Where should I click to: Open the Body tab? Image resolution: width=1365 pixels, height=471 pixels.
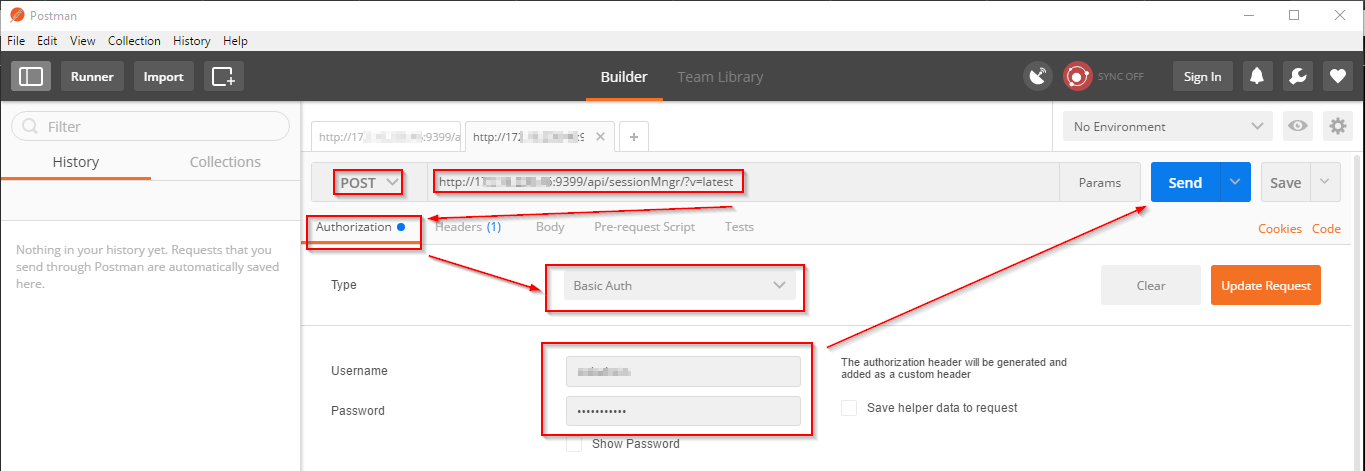coord(550,227)
